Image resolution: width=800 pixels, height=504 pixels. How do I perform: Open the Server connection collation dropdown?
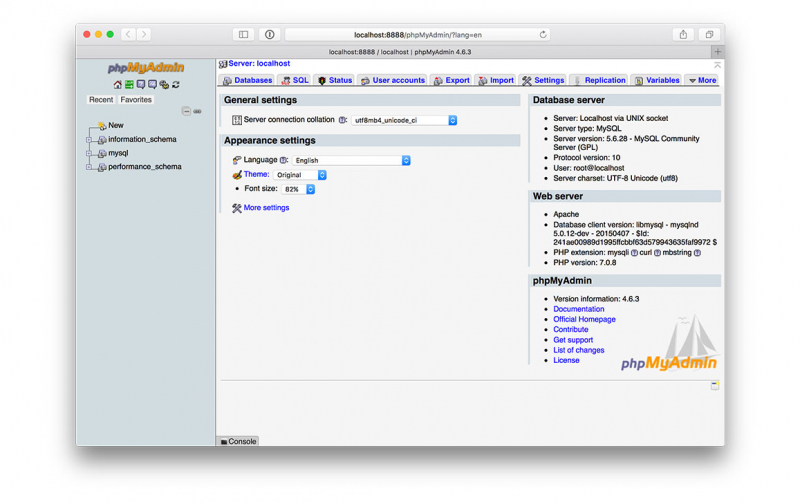[x=404, y=120]
